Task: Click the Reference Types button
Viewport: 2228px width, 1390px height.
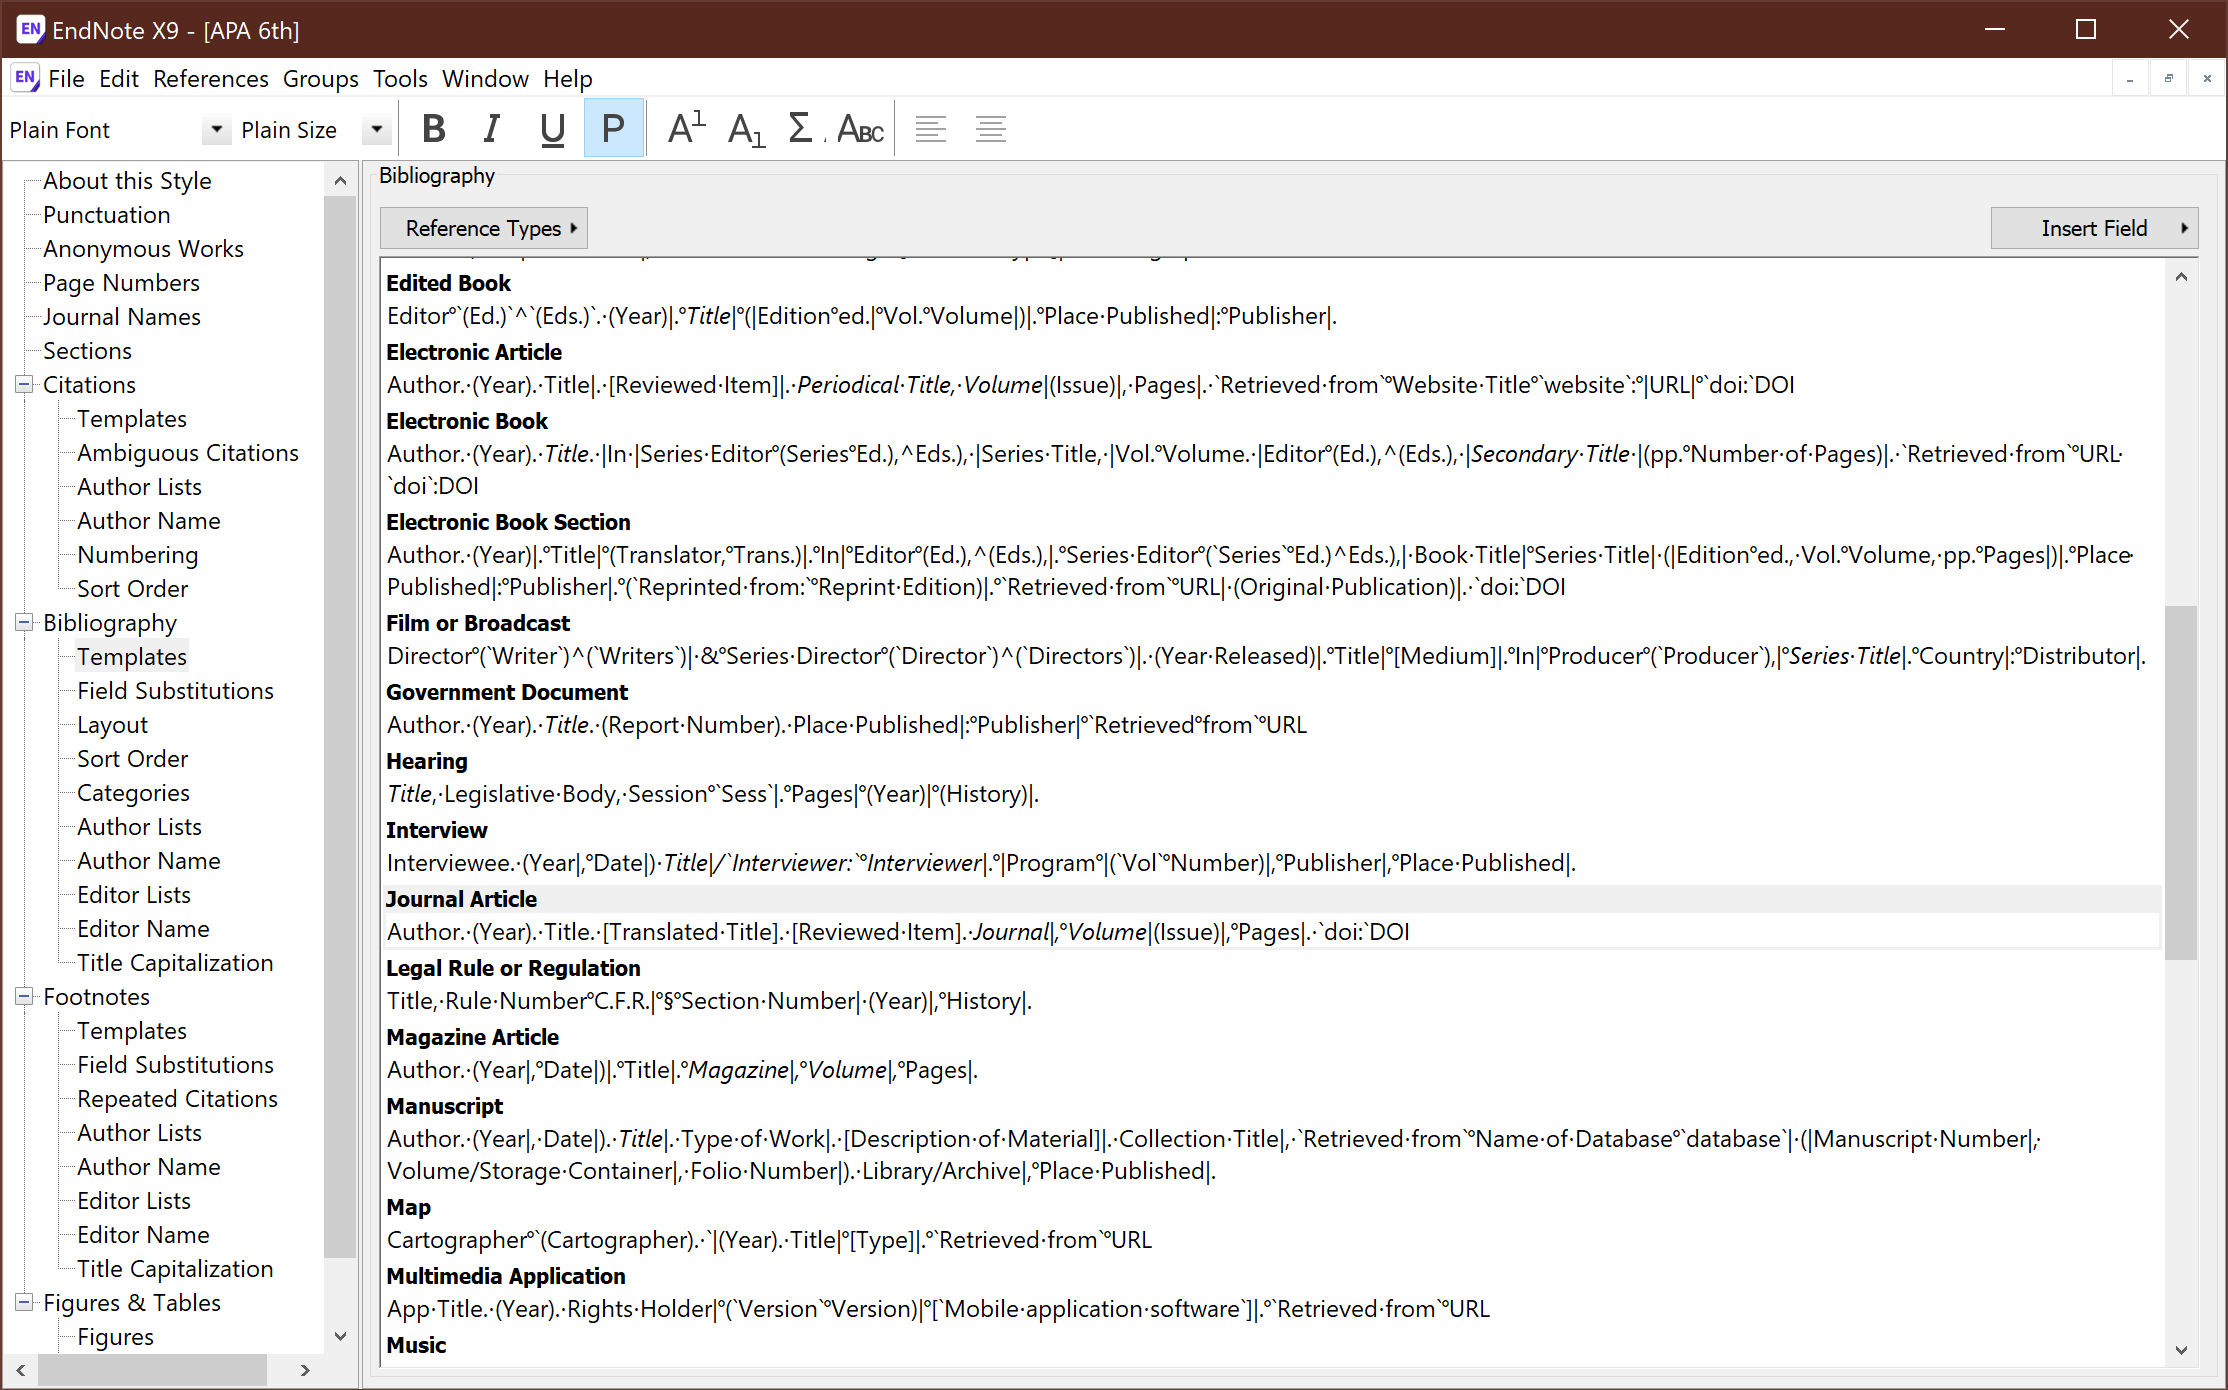Action: [x=484, y=228]
